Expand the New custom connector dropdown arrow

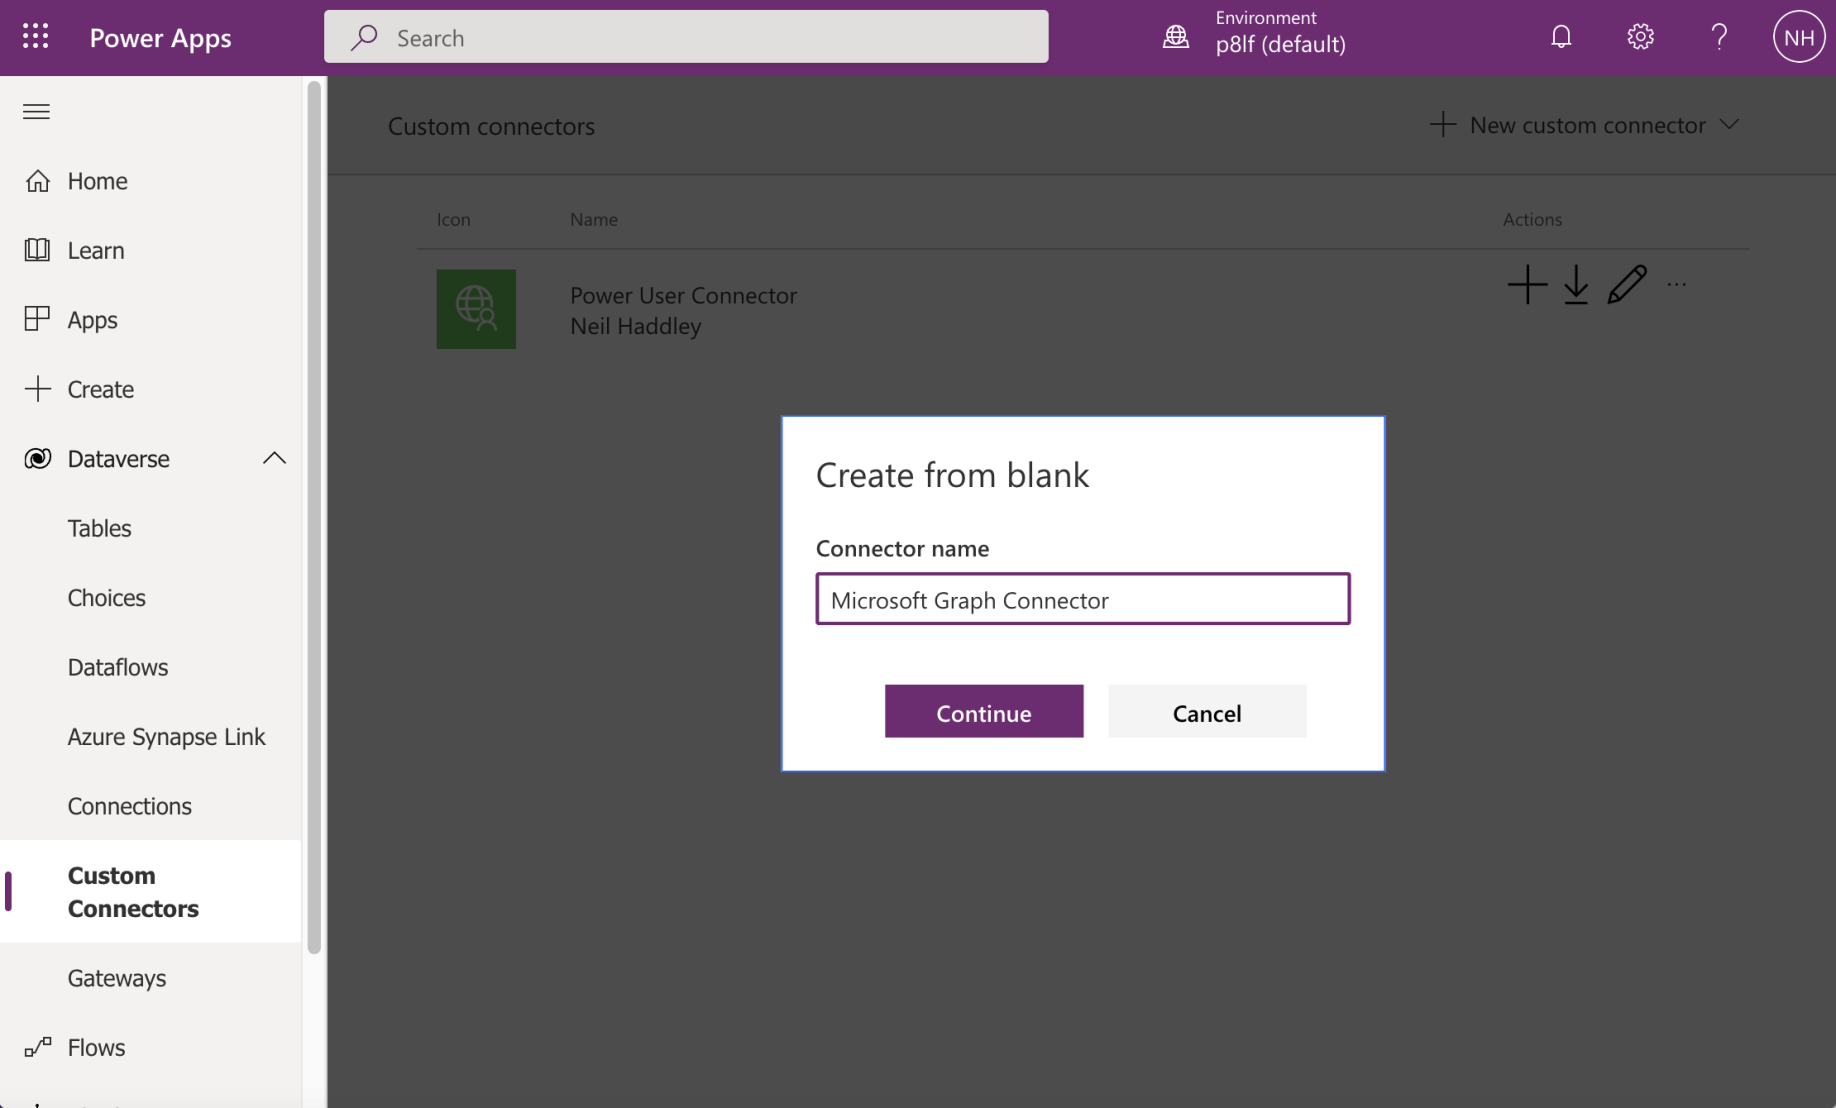(1729, 125)
